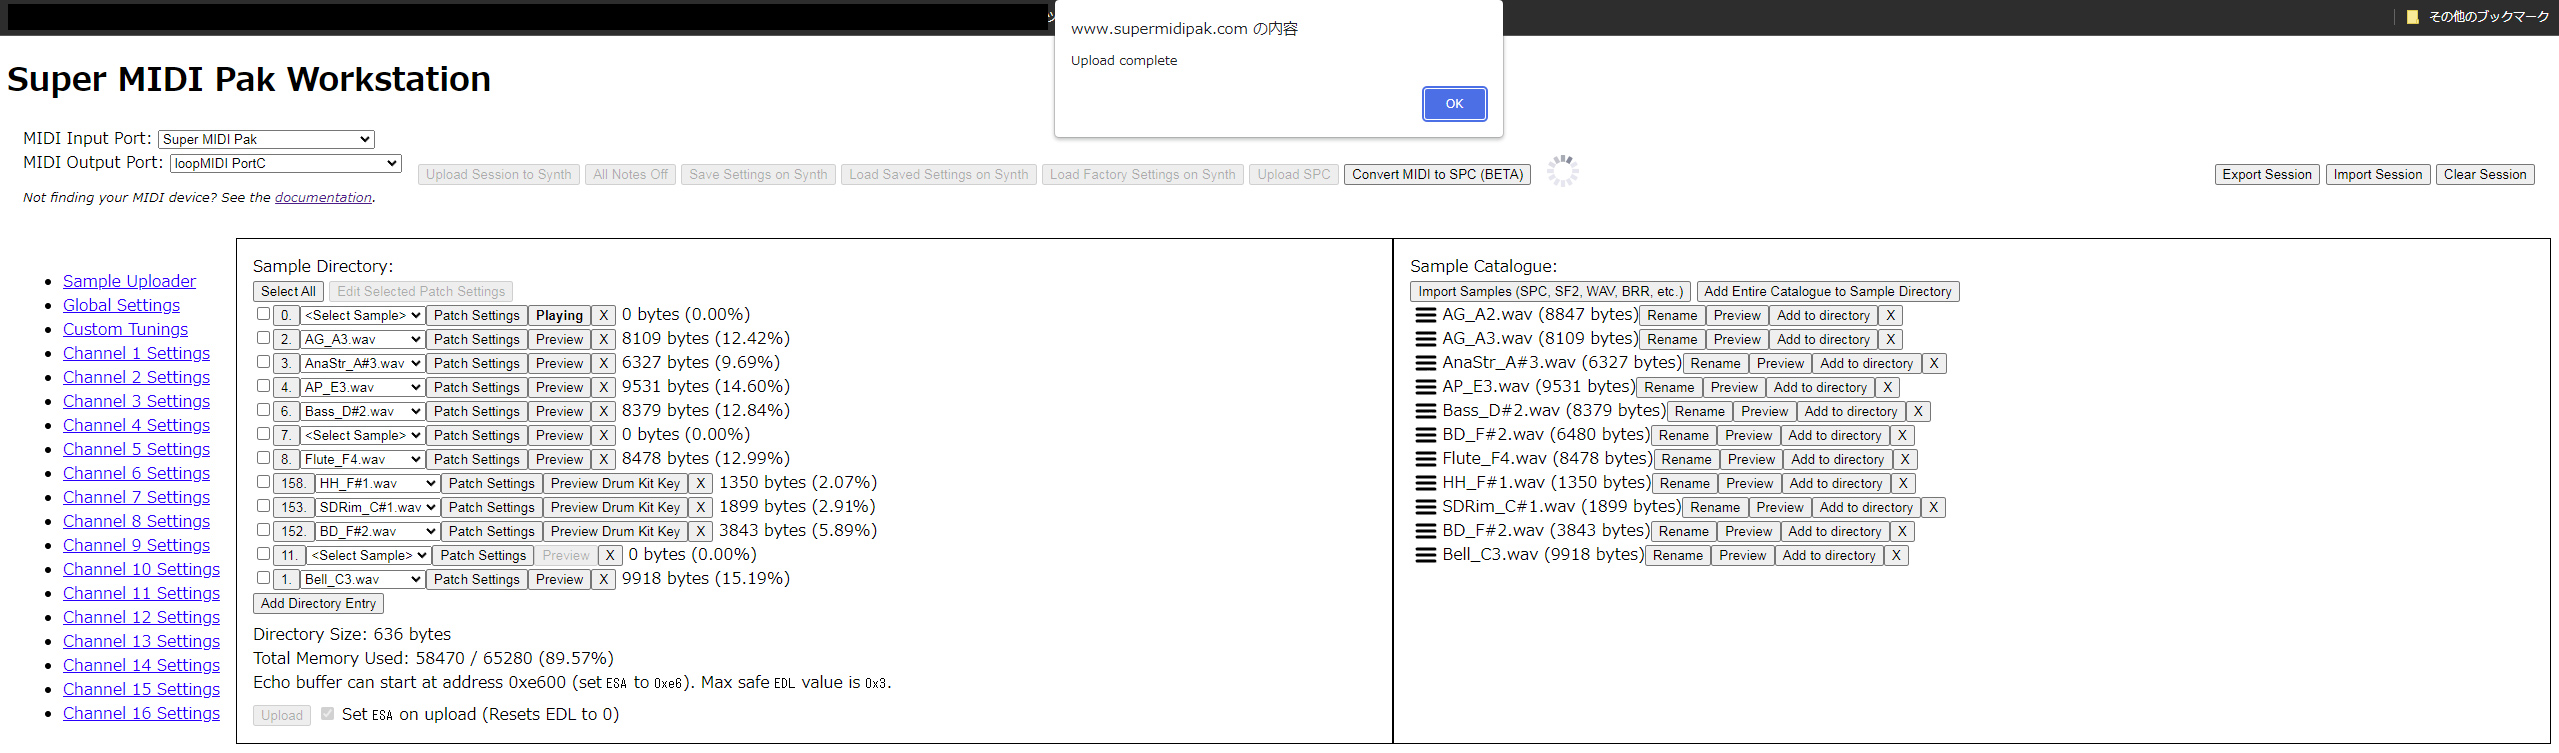Open the sample dropdown for entry 11
2559x753 pixels.
coord(368,556)
